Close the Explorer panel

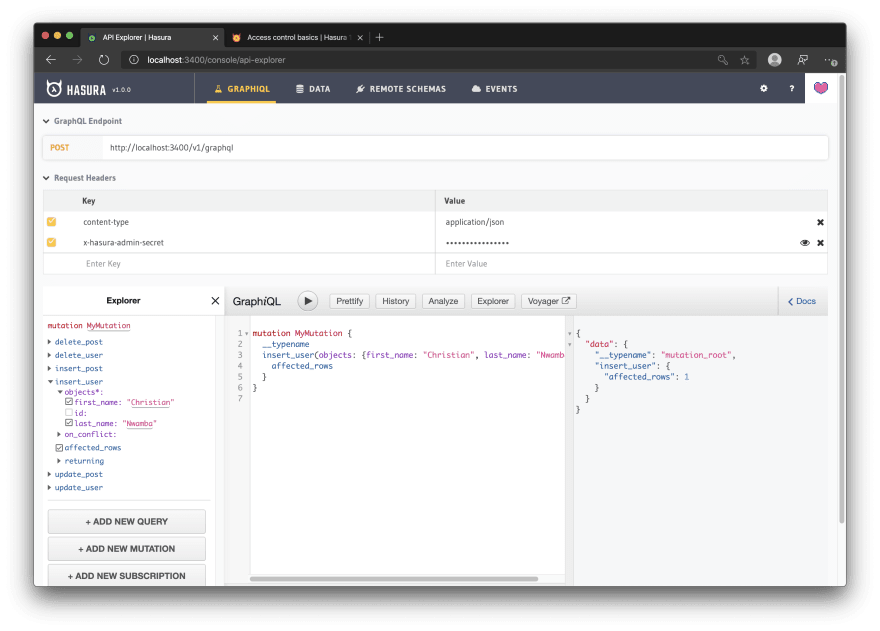(x=215, y=301)
